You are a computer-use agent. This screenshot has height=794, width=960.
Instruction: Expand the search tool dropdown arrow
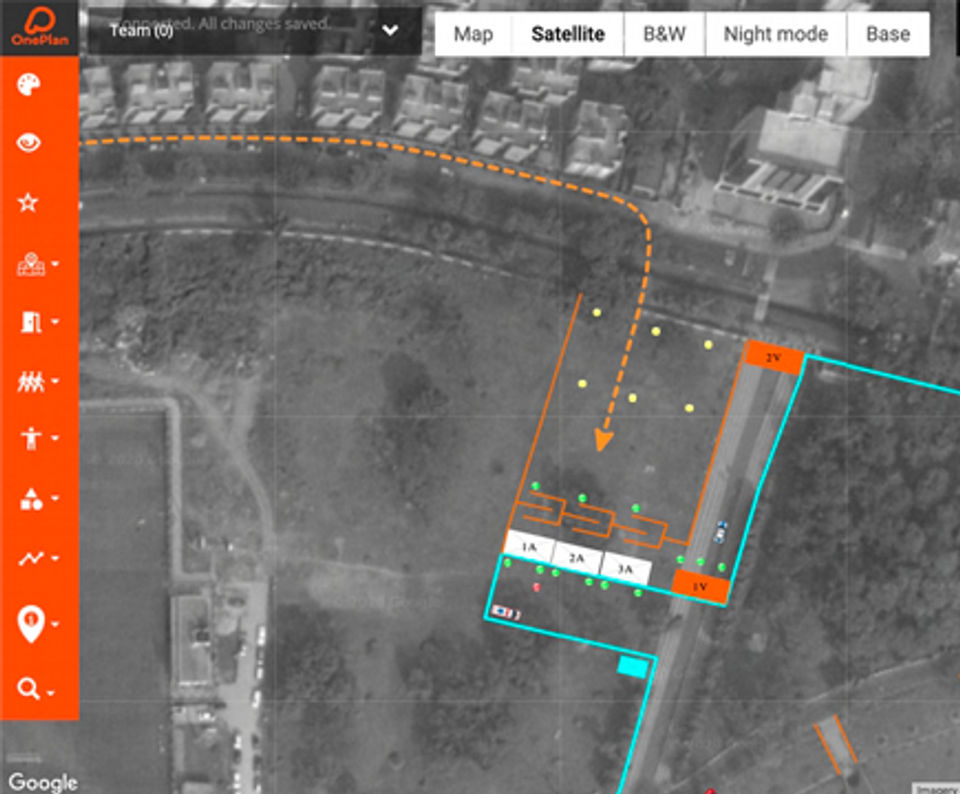51,693
